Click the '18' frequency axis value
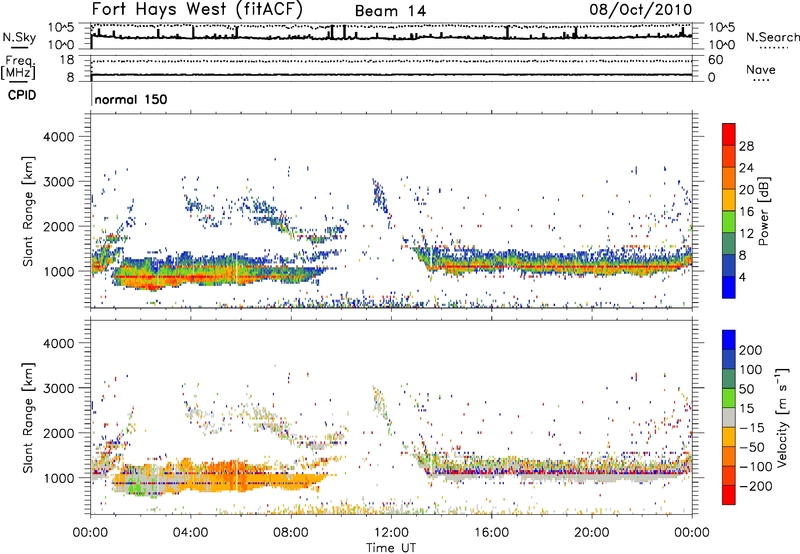The image size is (800, 554). pos(67,60)
